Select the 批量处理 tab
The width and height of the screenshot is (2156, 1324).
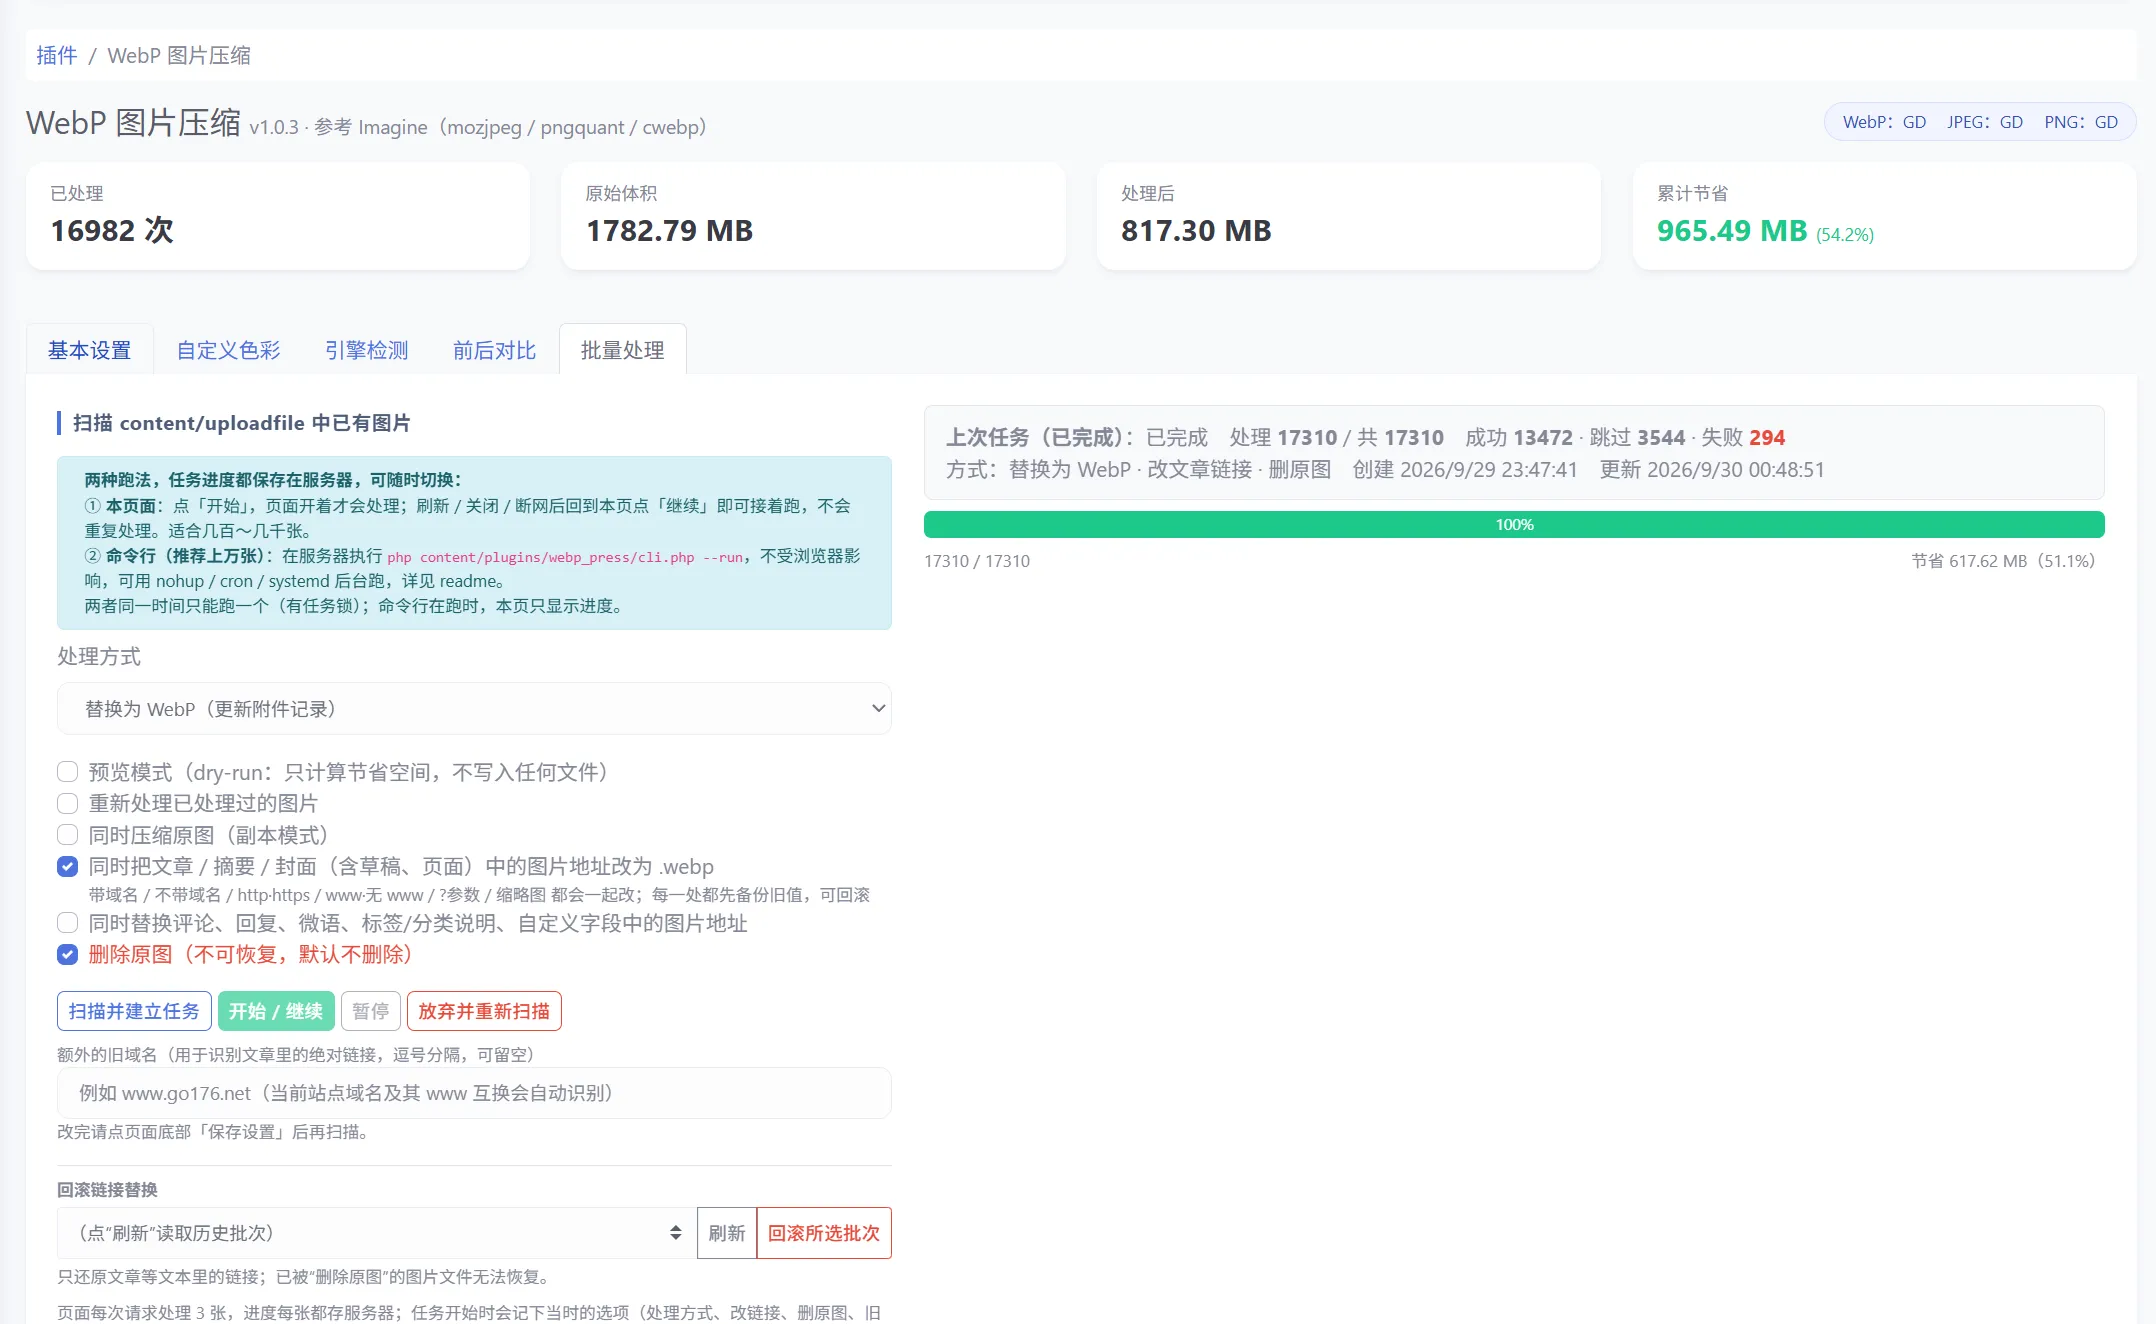point(622,350)
